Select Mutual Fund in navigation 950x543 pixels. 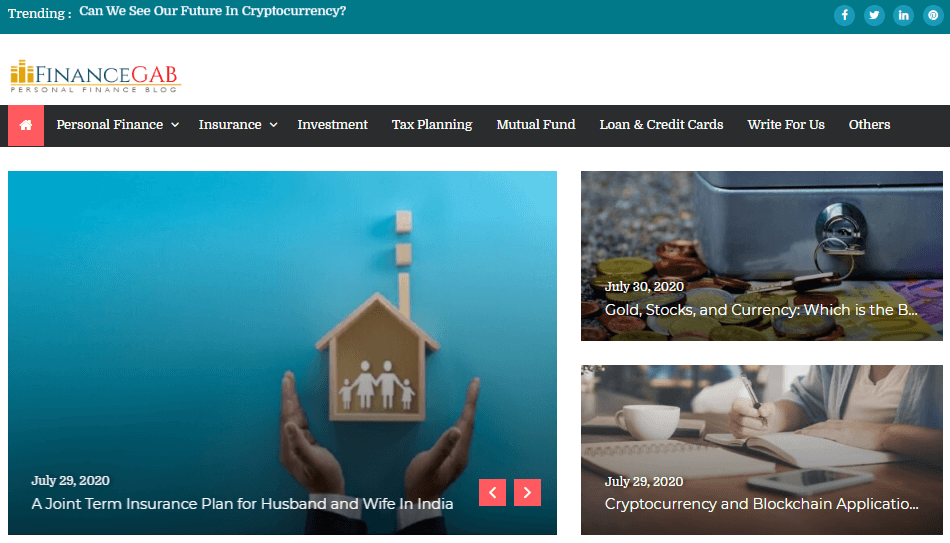(x=536, y=125)
